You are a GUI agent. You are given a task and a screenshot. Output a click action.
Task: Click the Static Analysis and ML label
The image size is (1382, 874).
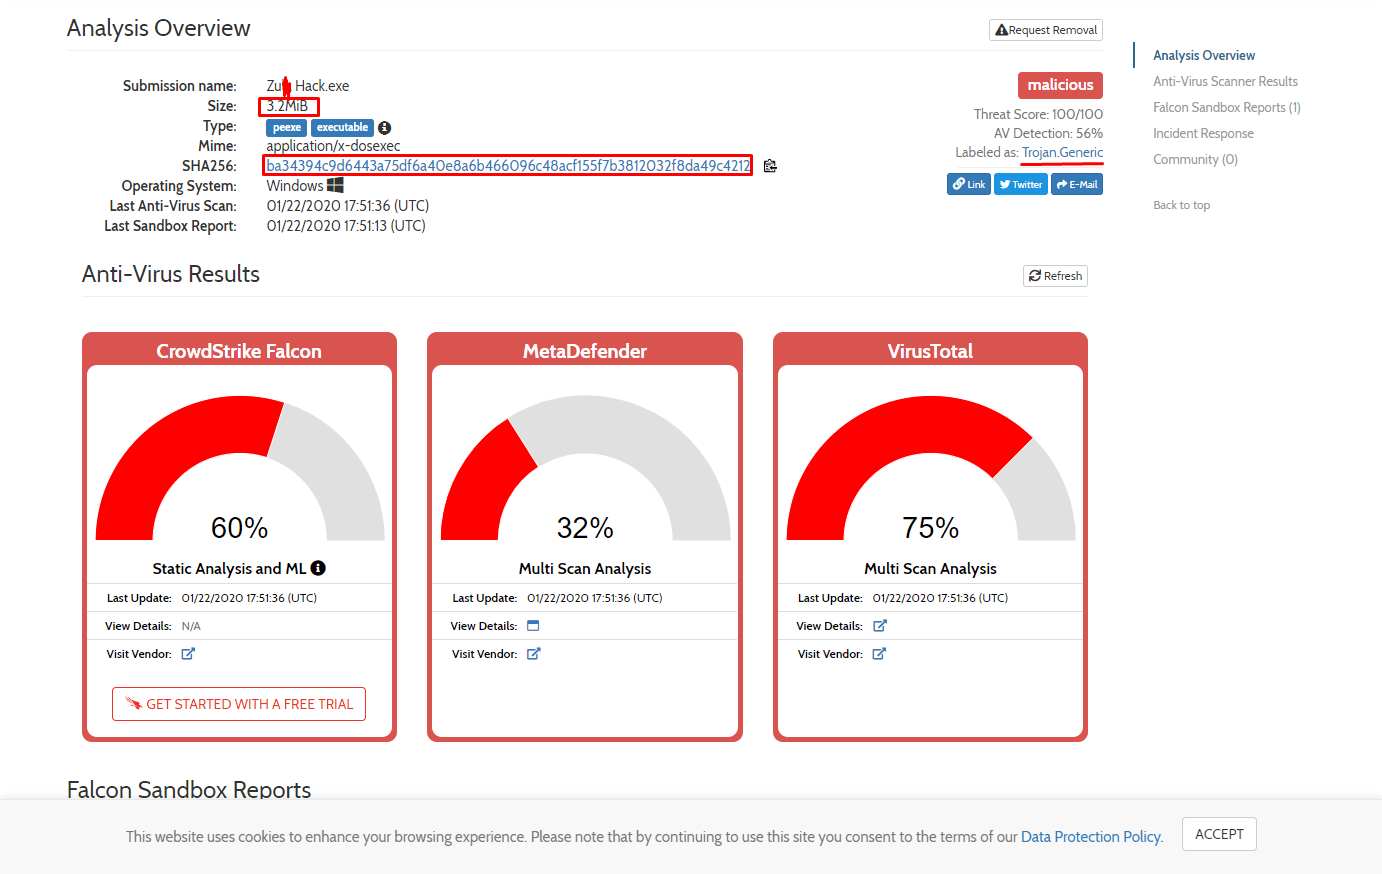229,568
